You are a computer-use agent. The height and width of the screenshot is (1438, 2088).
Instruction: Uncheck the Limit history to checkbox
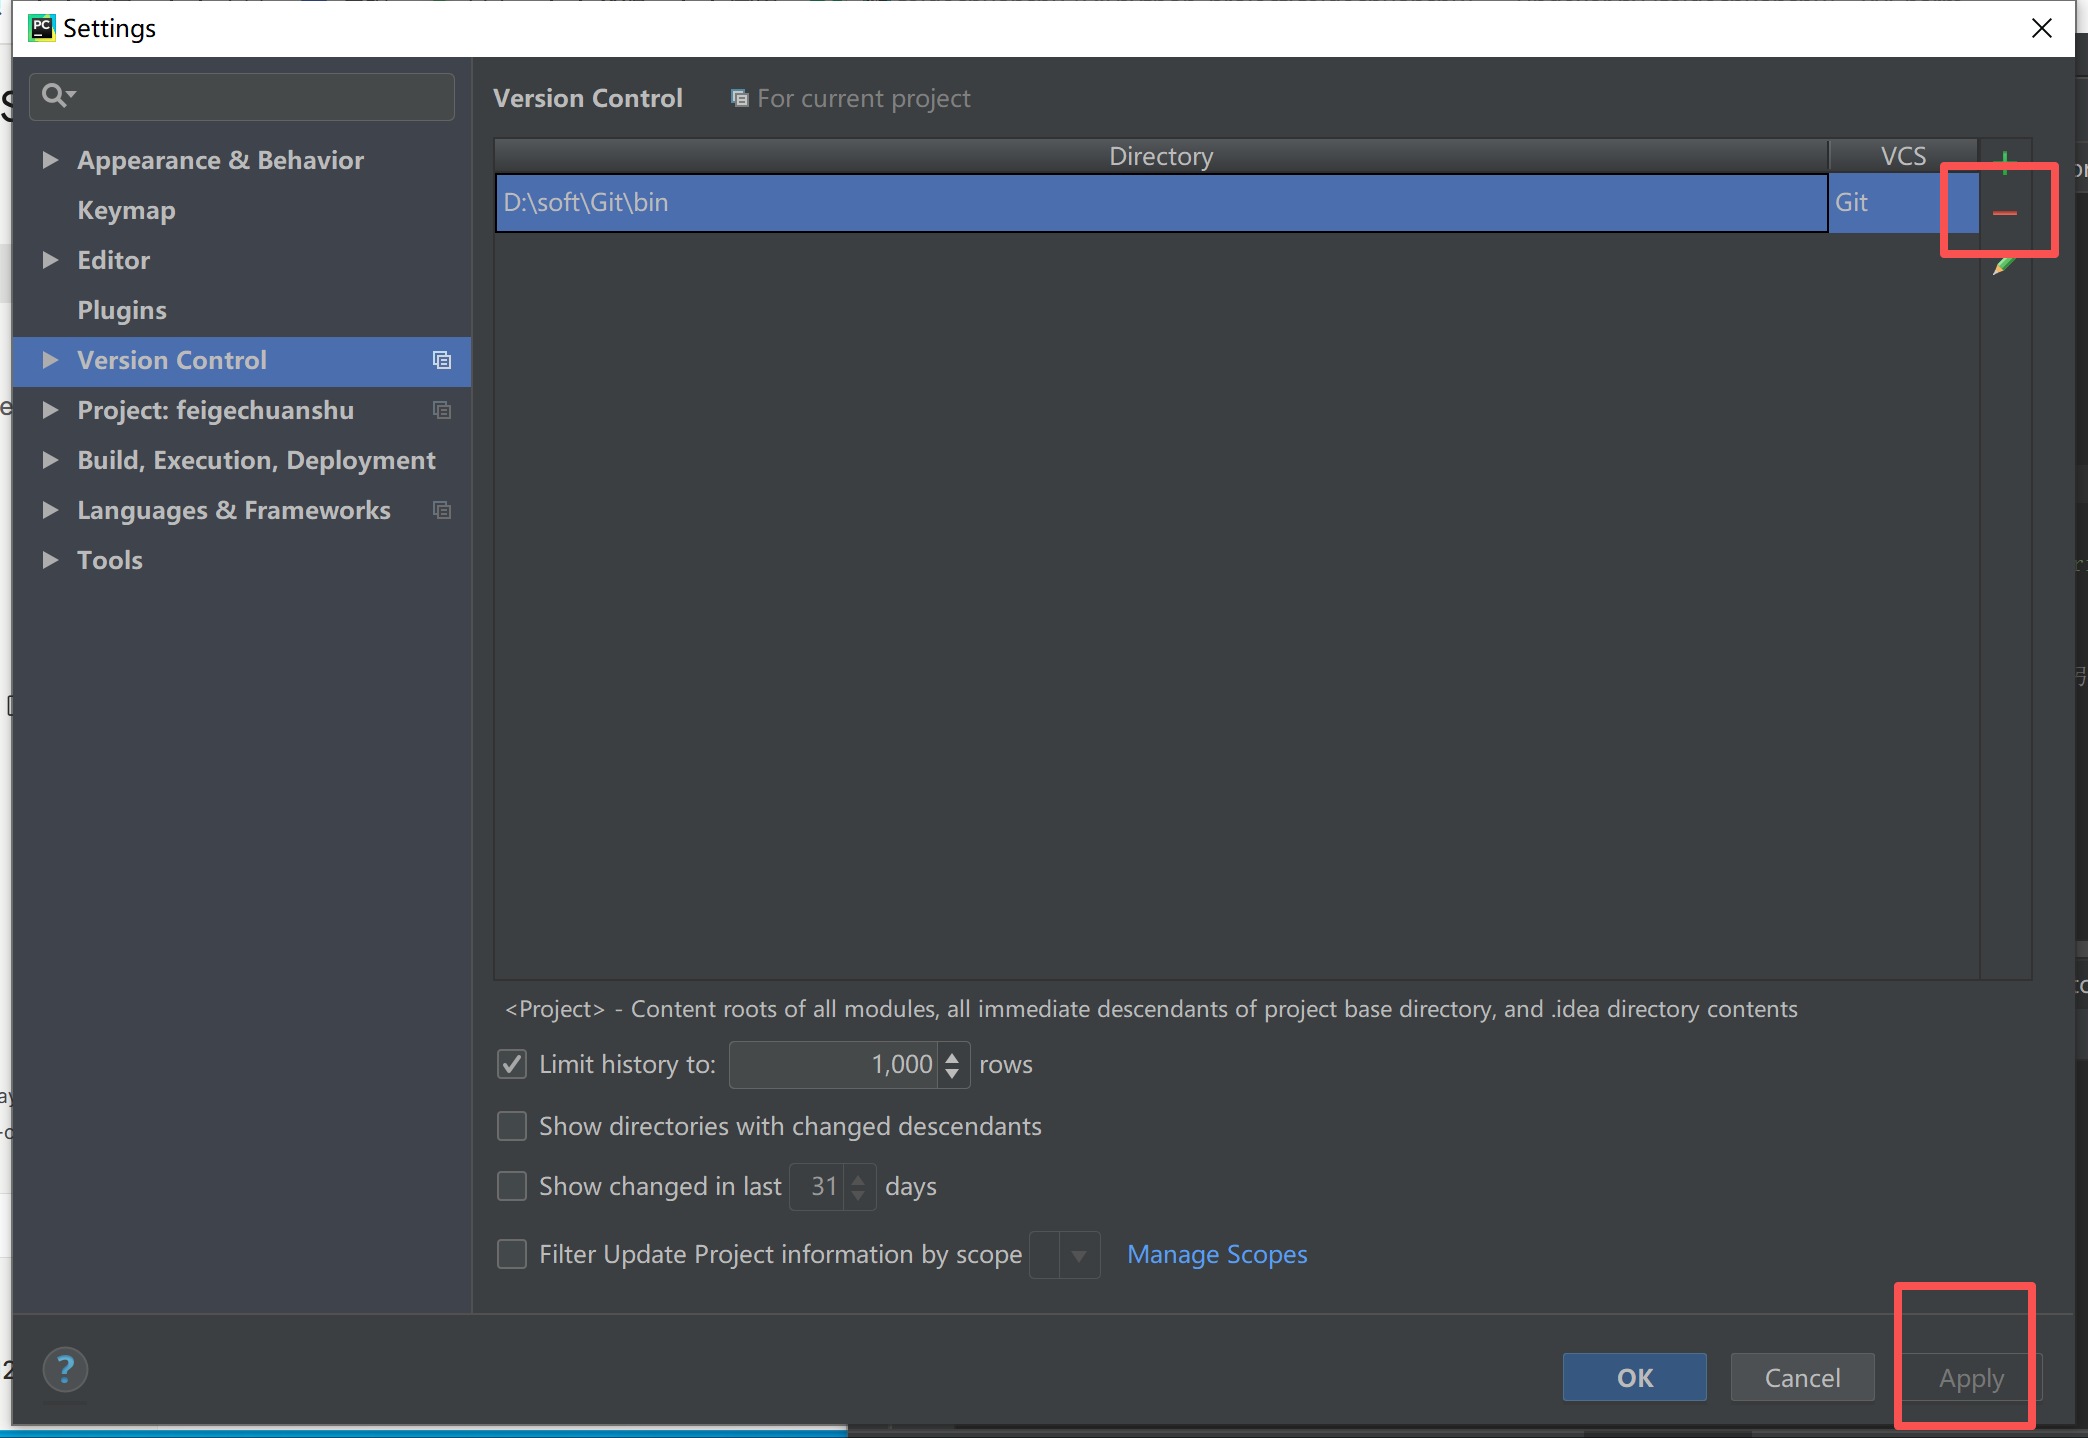pos(511,1064)
